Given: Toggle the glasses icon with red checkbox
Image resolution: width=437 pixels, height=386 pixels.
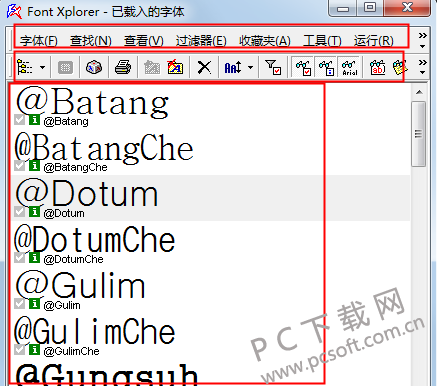Looking at the screenshot, I should [303, 68].
